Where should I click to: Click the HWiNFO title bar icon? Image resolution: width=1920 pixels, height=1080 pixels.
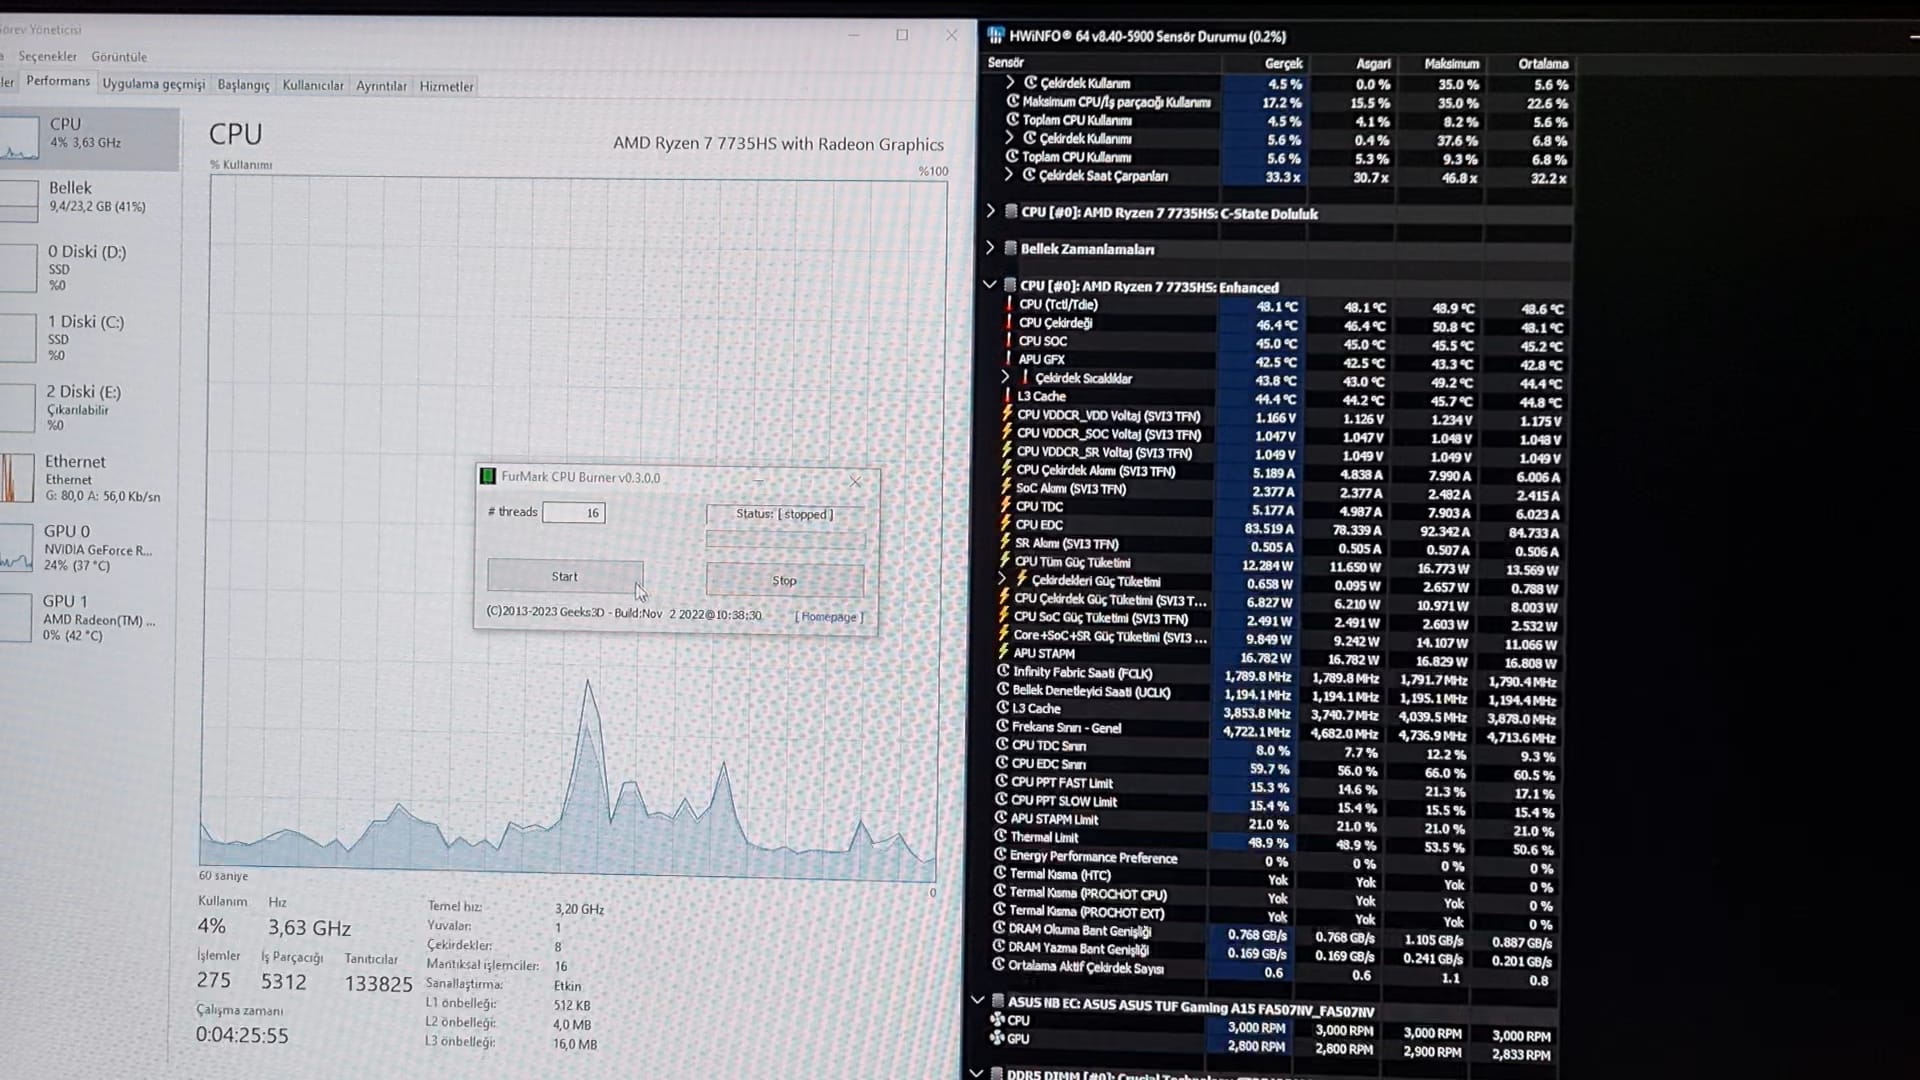995,36
